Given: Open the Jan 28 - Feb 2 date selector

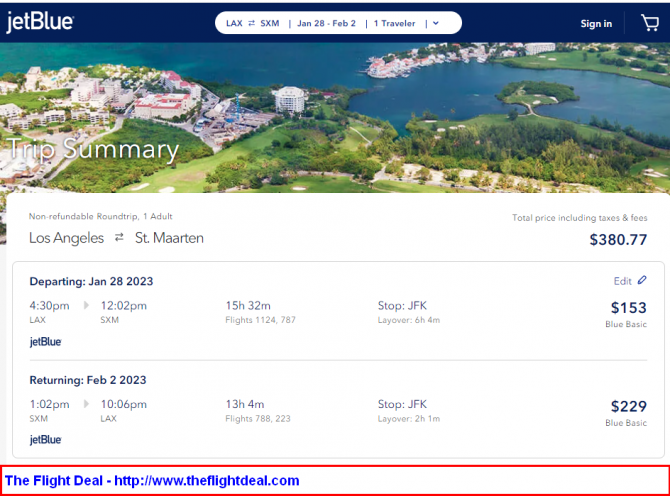Looking at the screenshot, I should click(325, 23).
